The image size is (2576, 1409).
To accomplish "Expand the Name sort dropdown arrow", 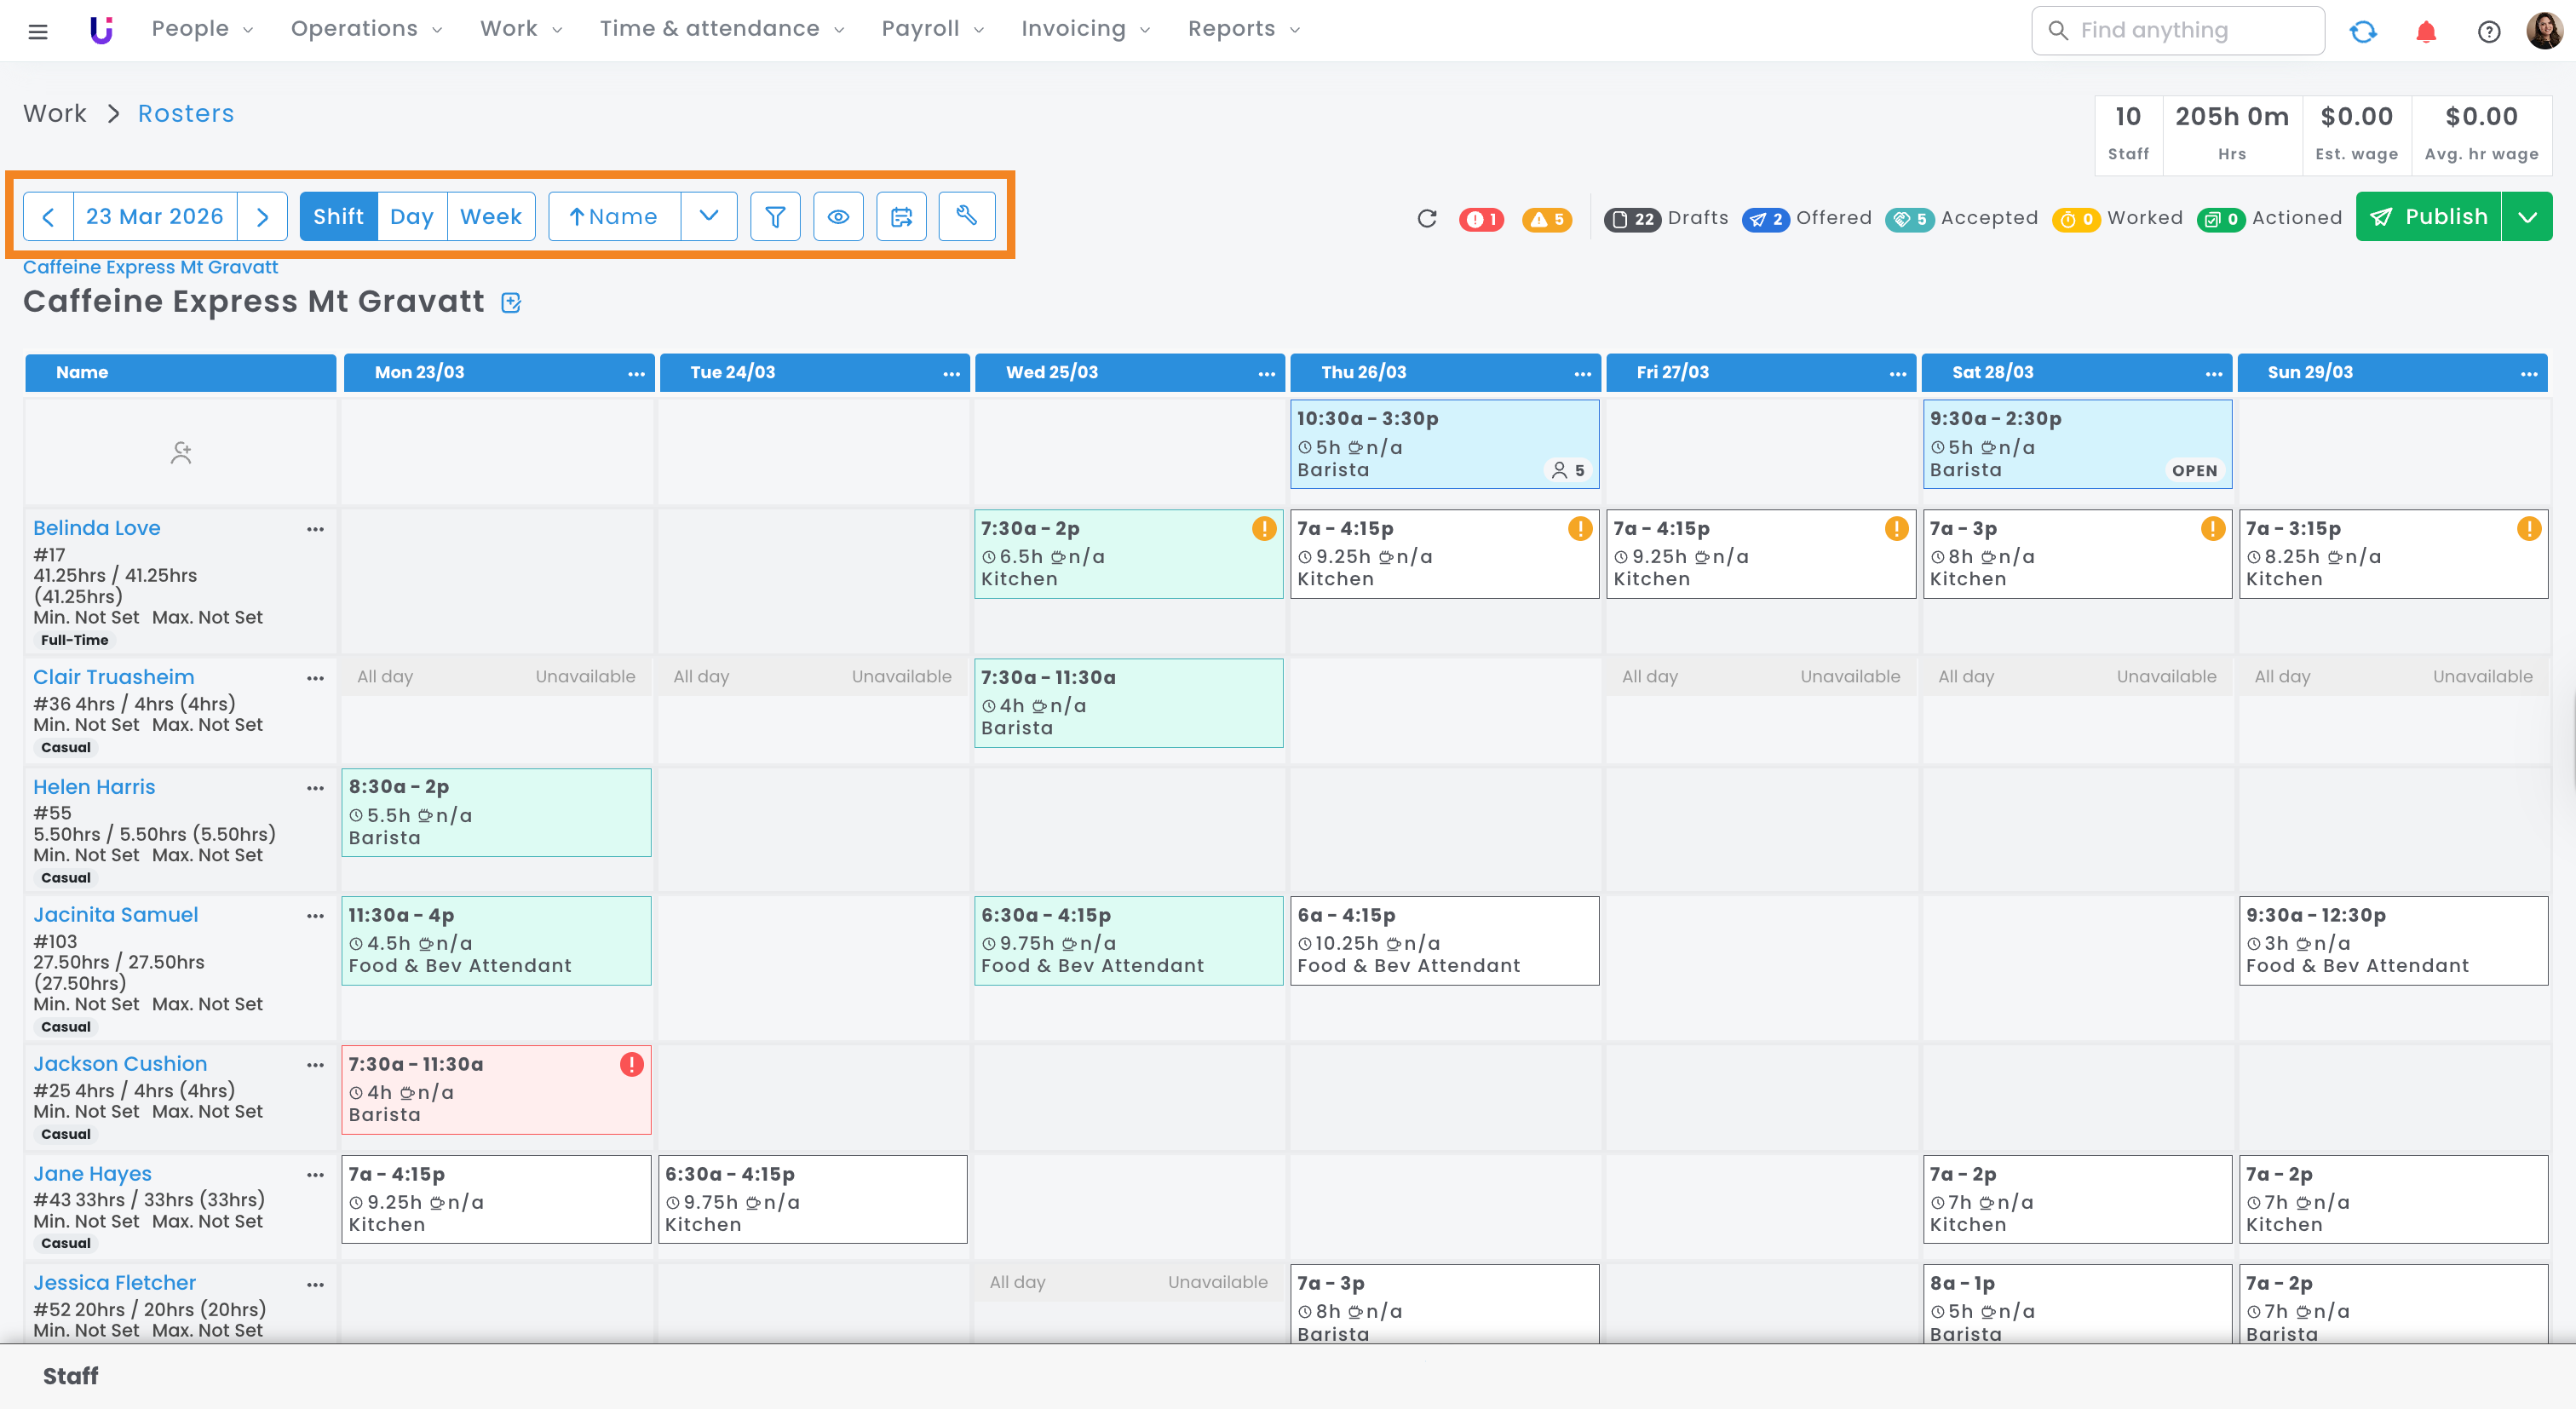I will pyautogui.click(x=708, y=217).
